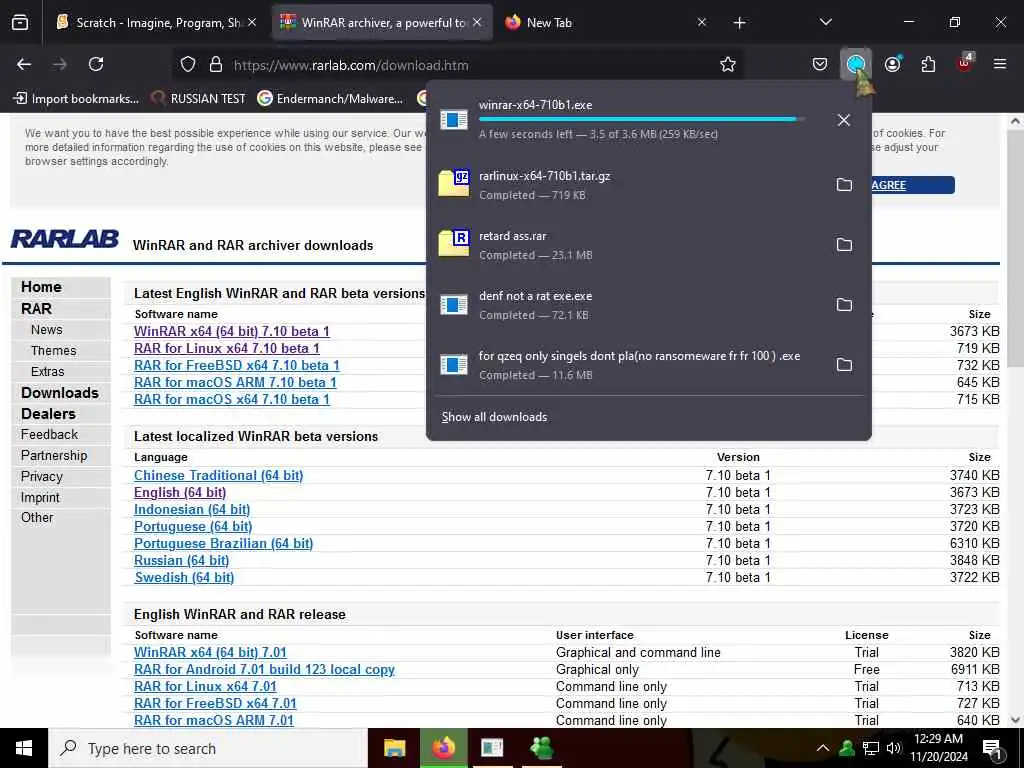This screenshot has width=1024, height=768.
Task: Open the Firefox application menu
Action: [1000, 65]
